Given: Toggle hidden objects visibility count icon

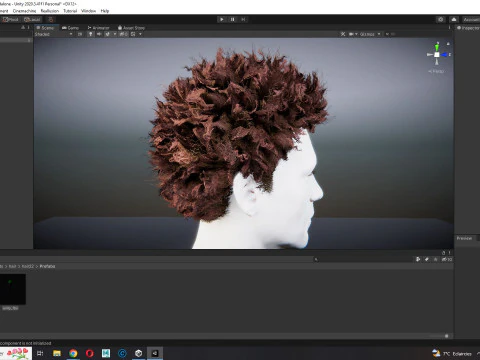Looking at the screenshot, I should click(123, 34).
